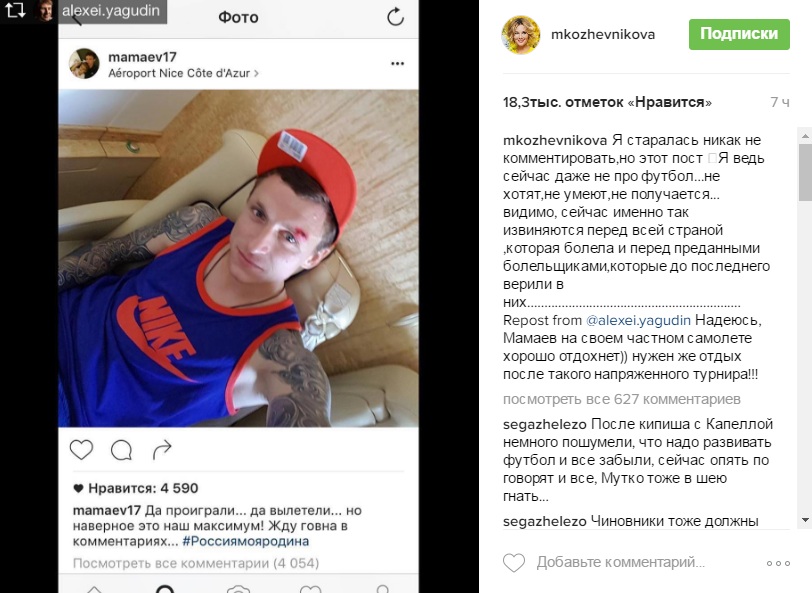Expand Посмотреть все комментарии (4 054)
Screen dimensions: 812x593
[x=196, y=563]
